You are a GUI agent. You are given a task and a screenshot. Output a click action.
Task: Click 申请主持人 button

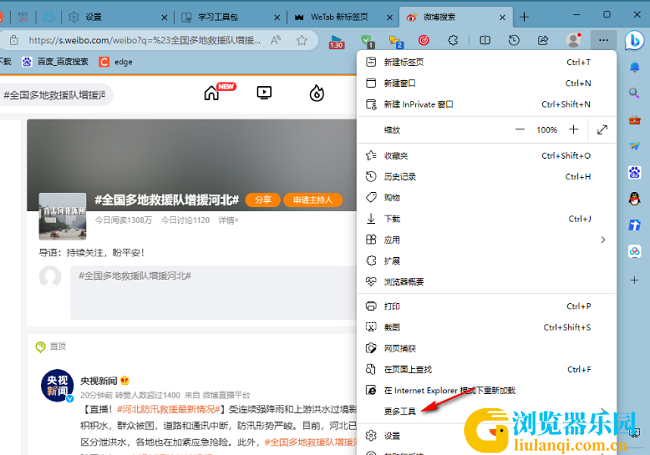point(313,200)
